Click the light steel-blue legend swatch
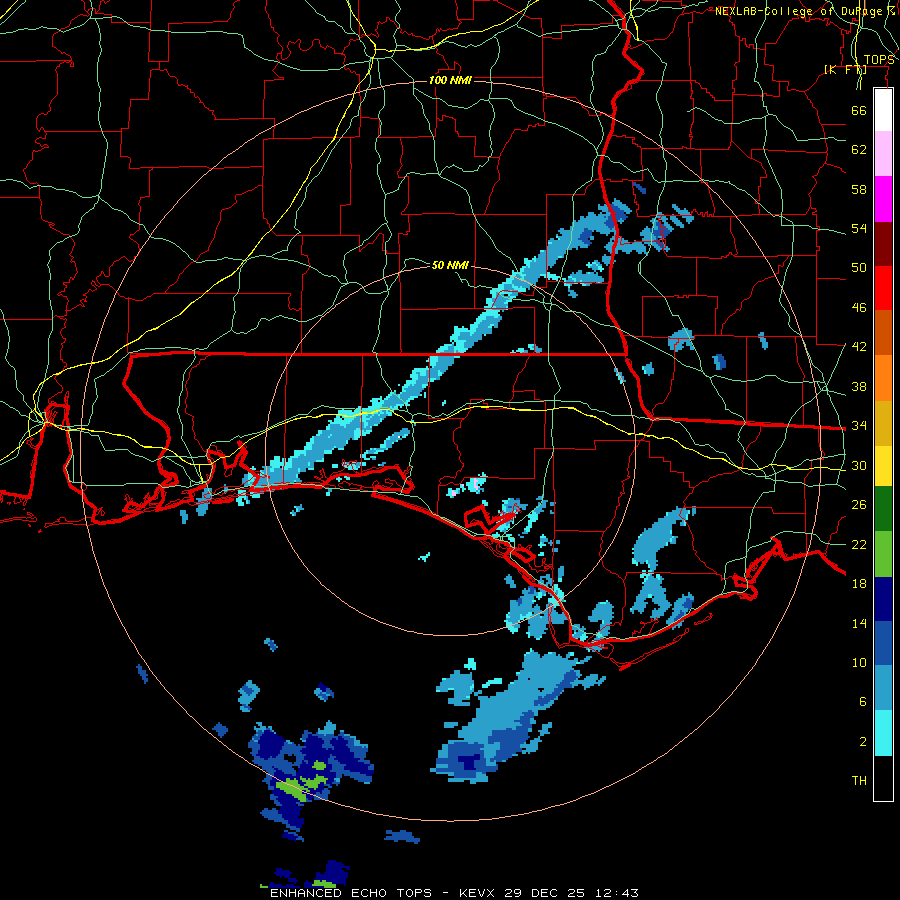Viewport: 900px width, 900px height. click(883, 688)
